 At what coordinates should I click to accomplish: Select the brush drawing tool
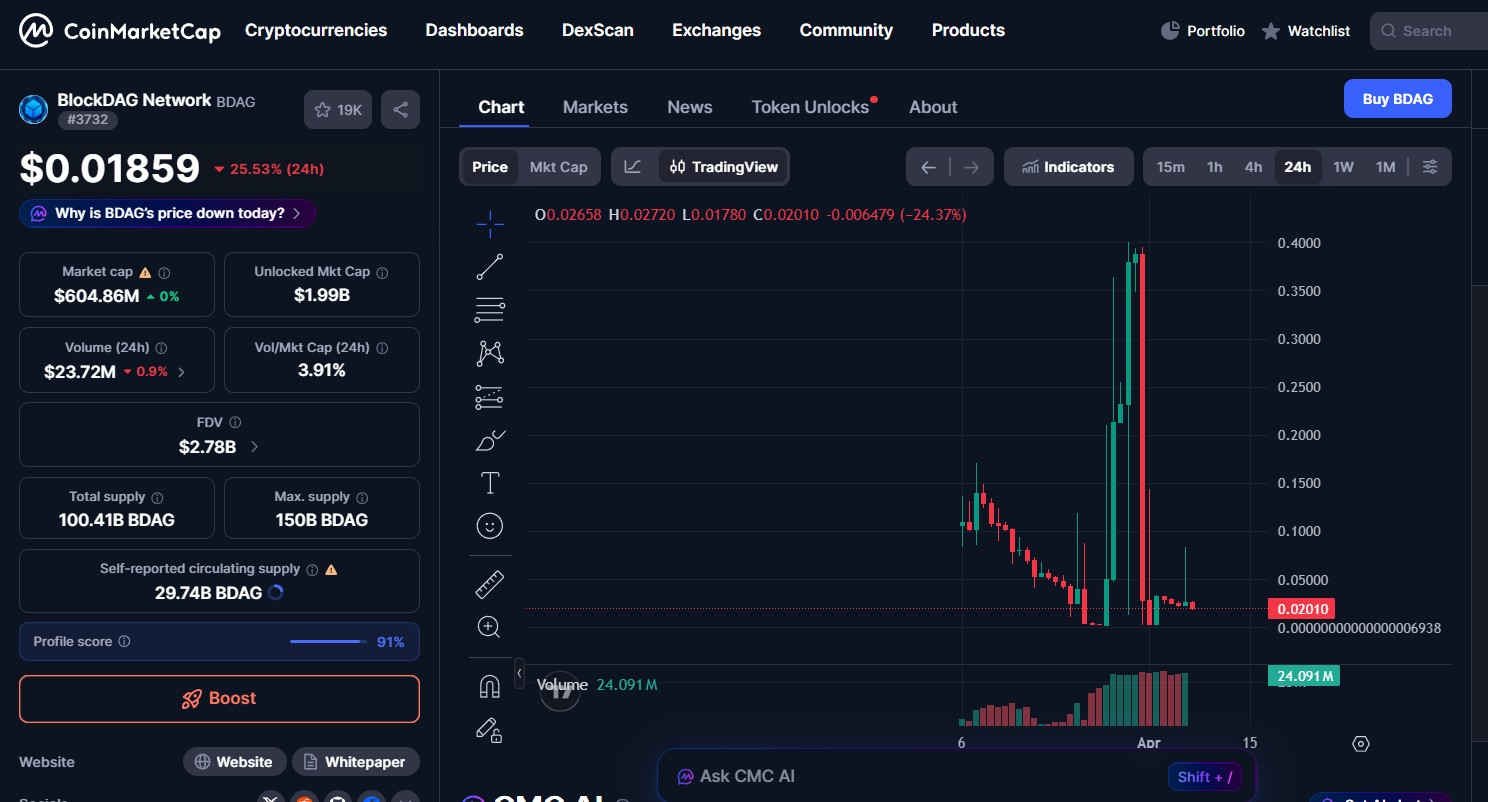pyautogui.click(x=490, y=440)
